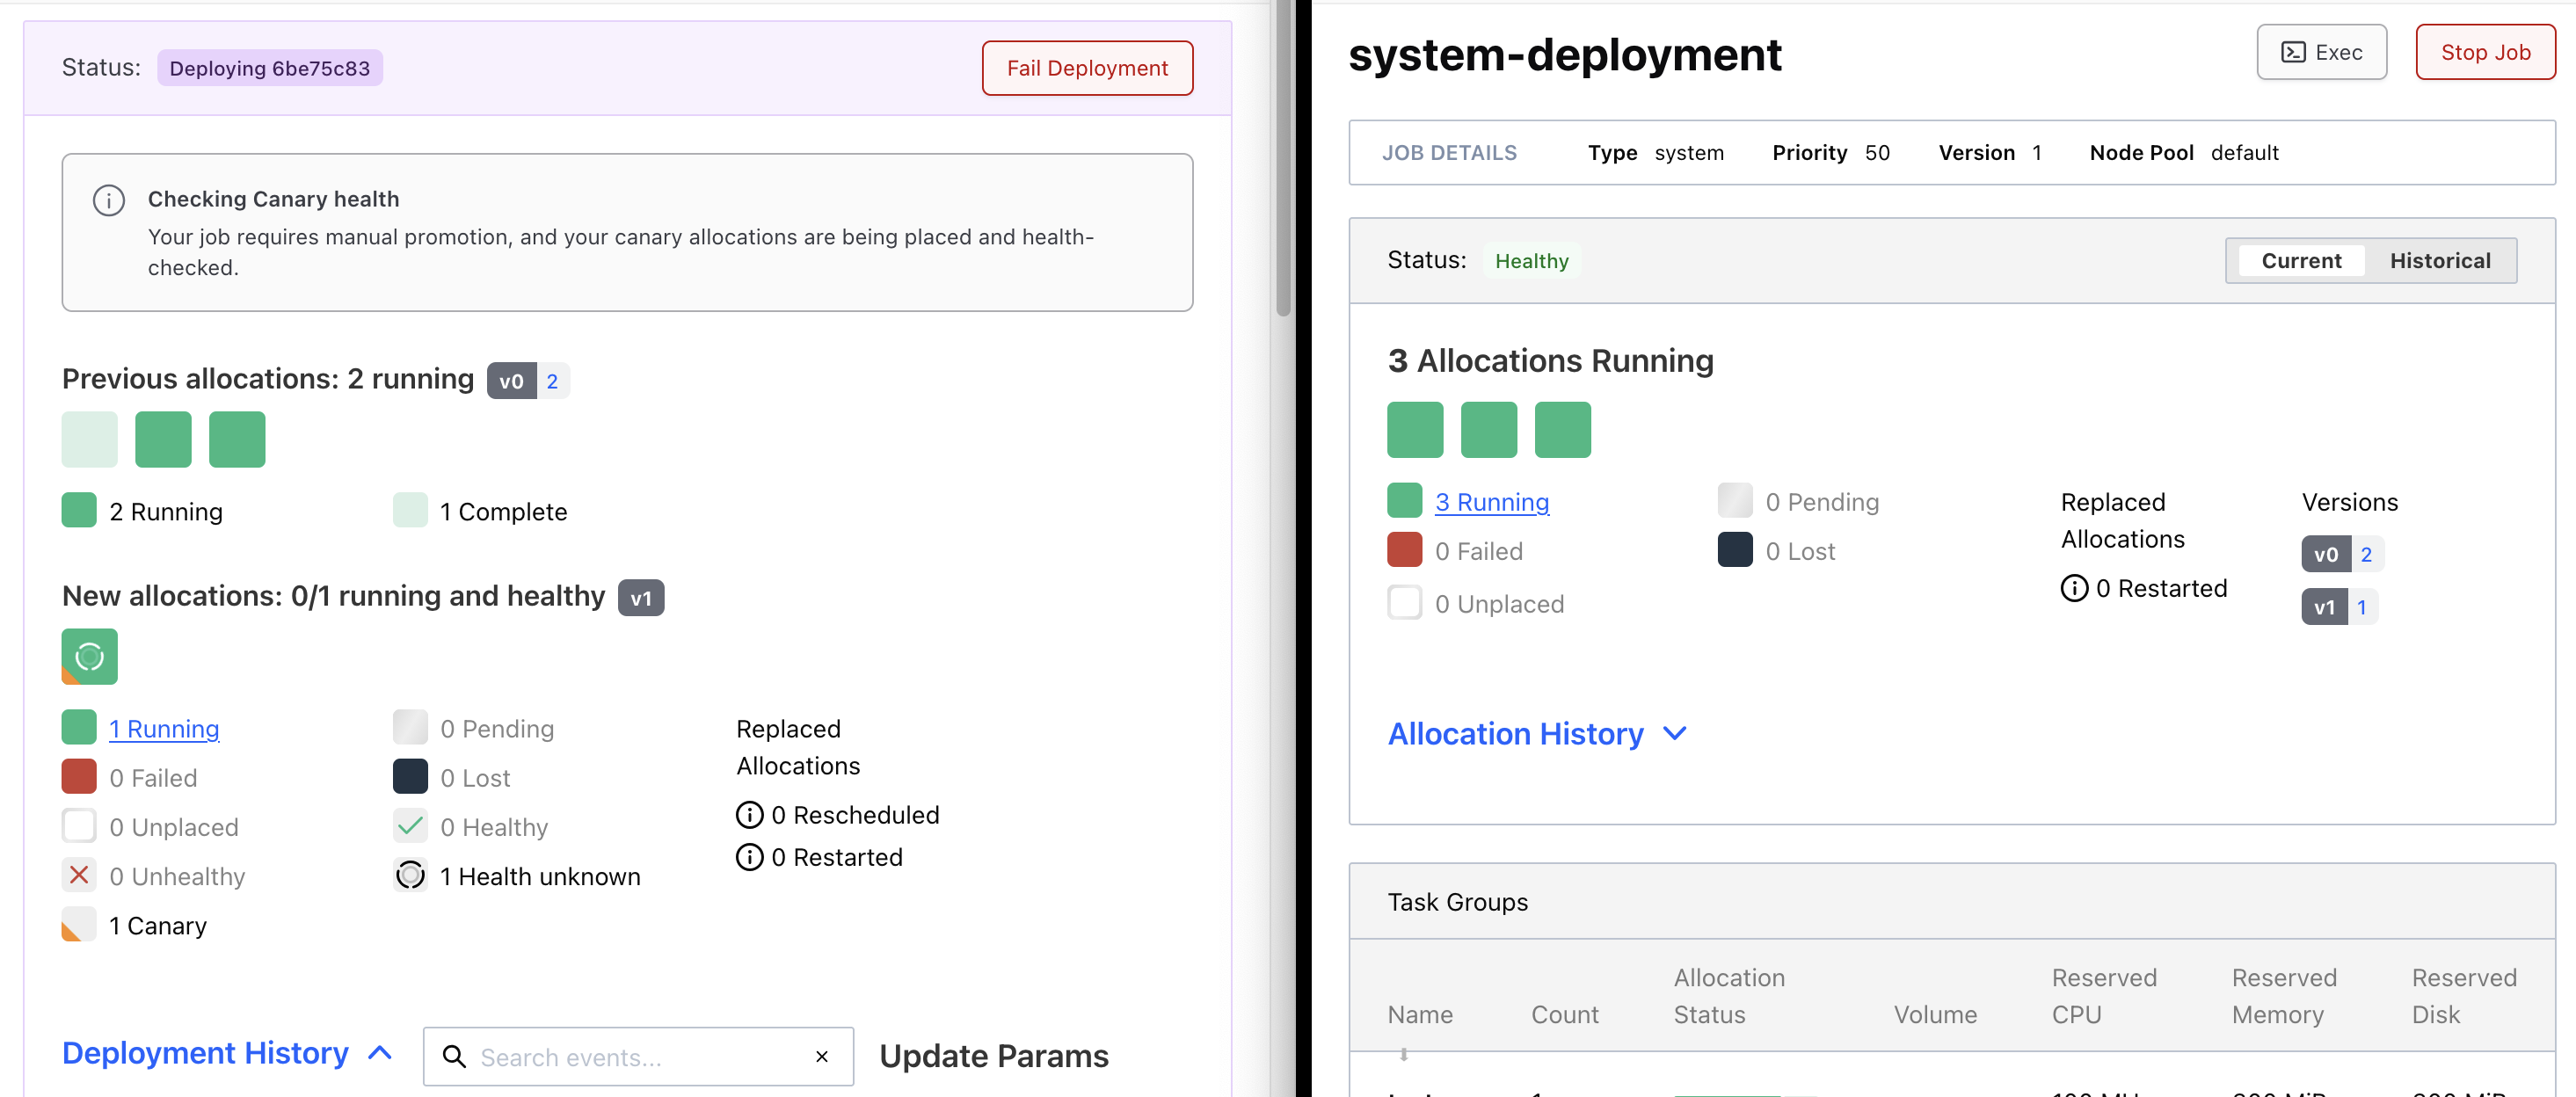Viewport: 2576px width, 1097px height.
Task: Click the v0 version badge under Versions
Action: 2326,554
